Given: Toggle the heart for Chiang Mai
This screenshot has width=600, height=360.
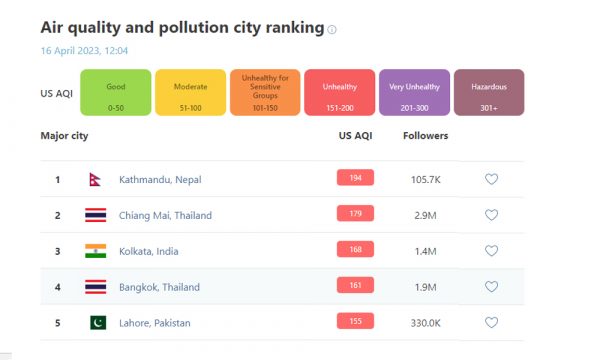Looking at the screenshot, I should pos(491,215).
